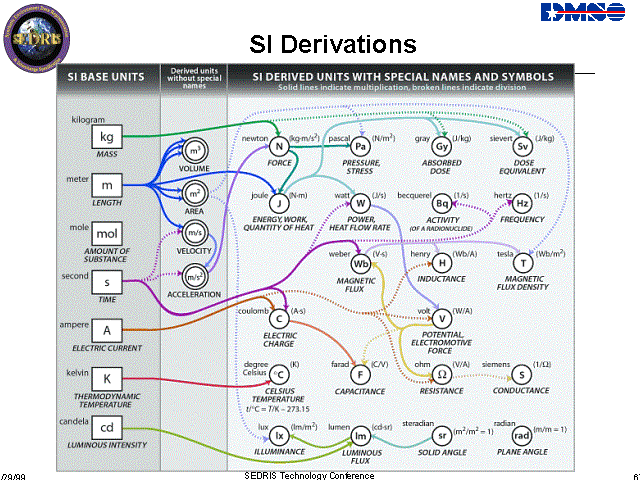Screen dimensions: 640x480
Task: Click the DOSE EQUIVALENT label
Action: pos(522,167)
